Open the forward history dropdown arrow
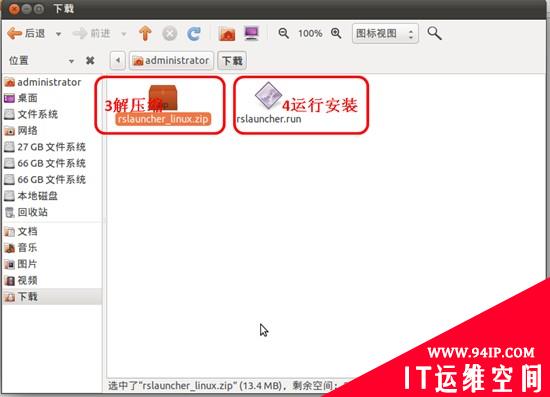 (123, 34)
